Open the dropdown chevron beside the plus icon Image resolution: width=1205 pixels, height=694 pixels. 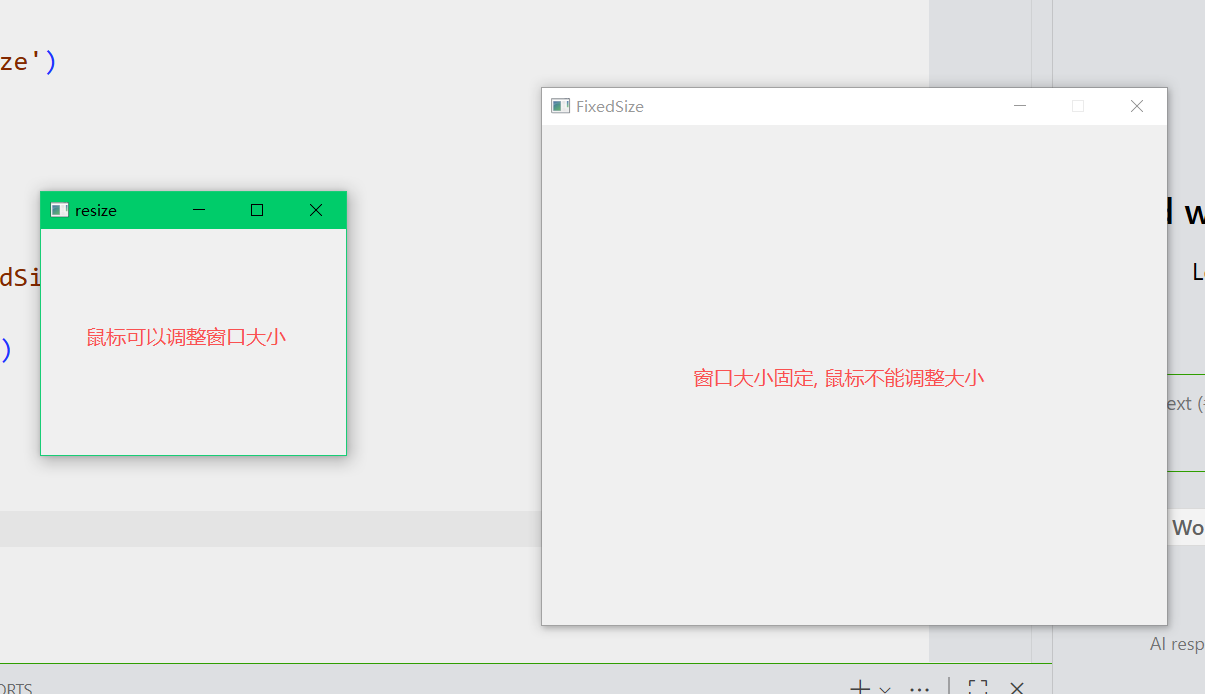pyautogui.click(x=885, y=689)
